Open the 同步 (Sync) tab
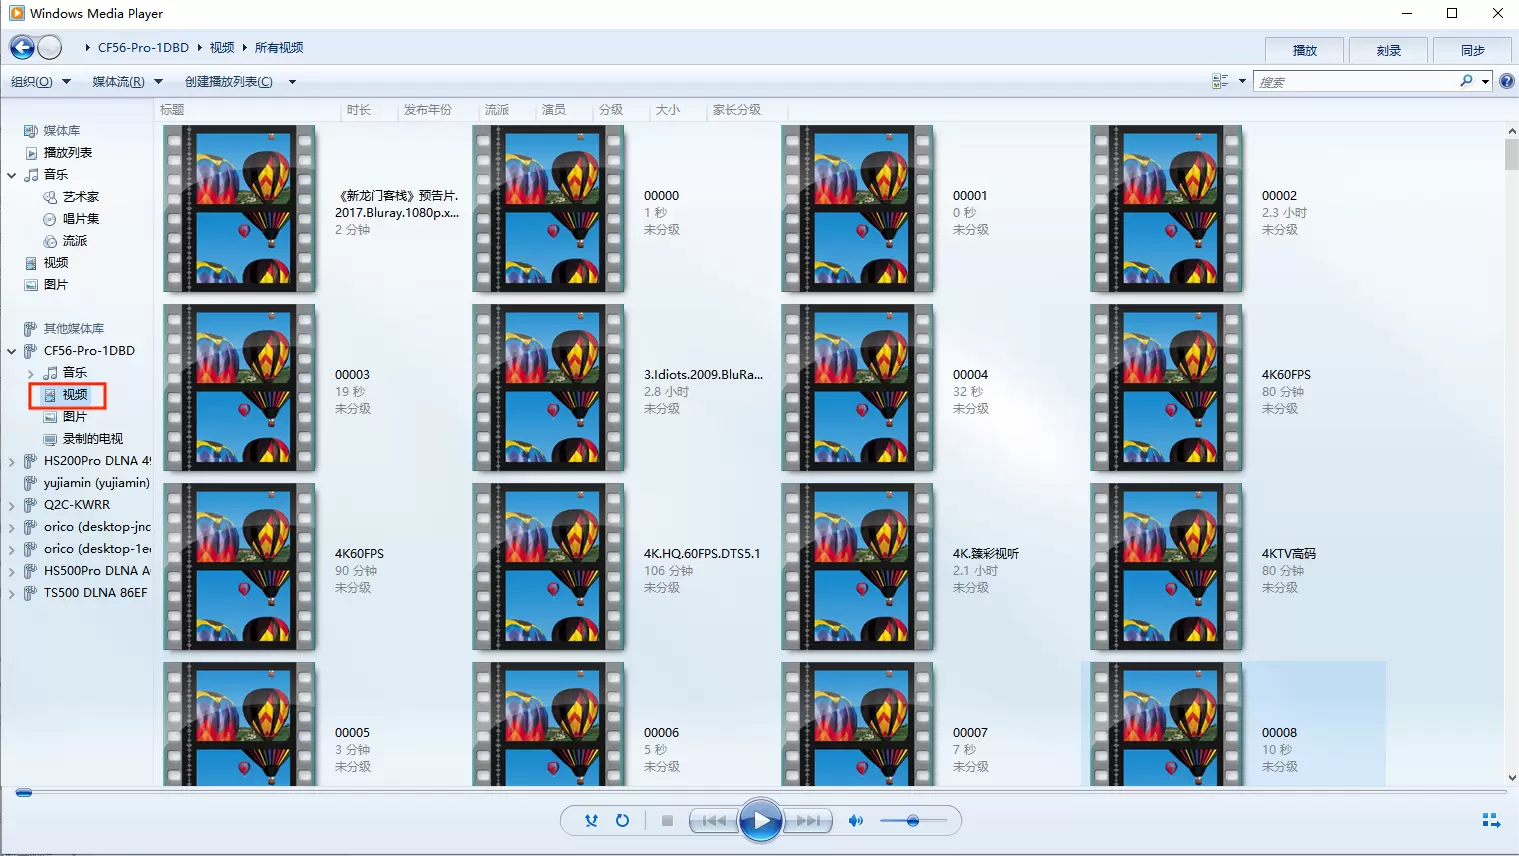Viewport: 1519px width, 856px height. tap(1472, 50)
